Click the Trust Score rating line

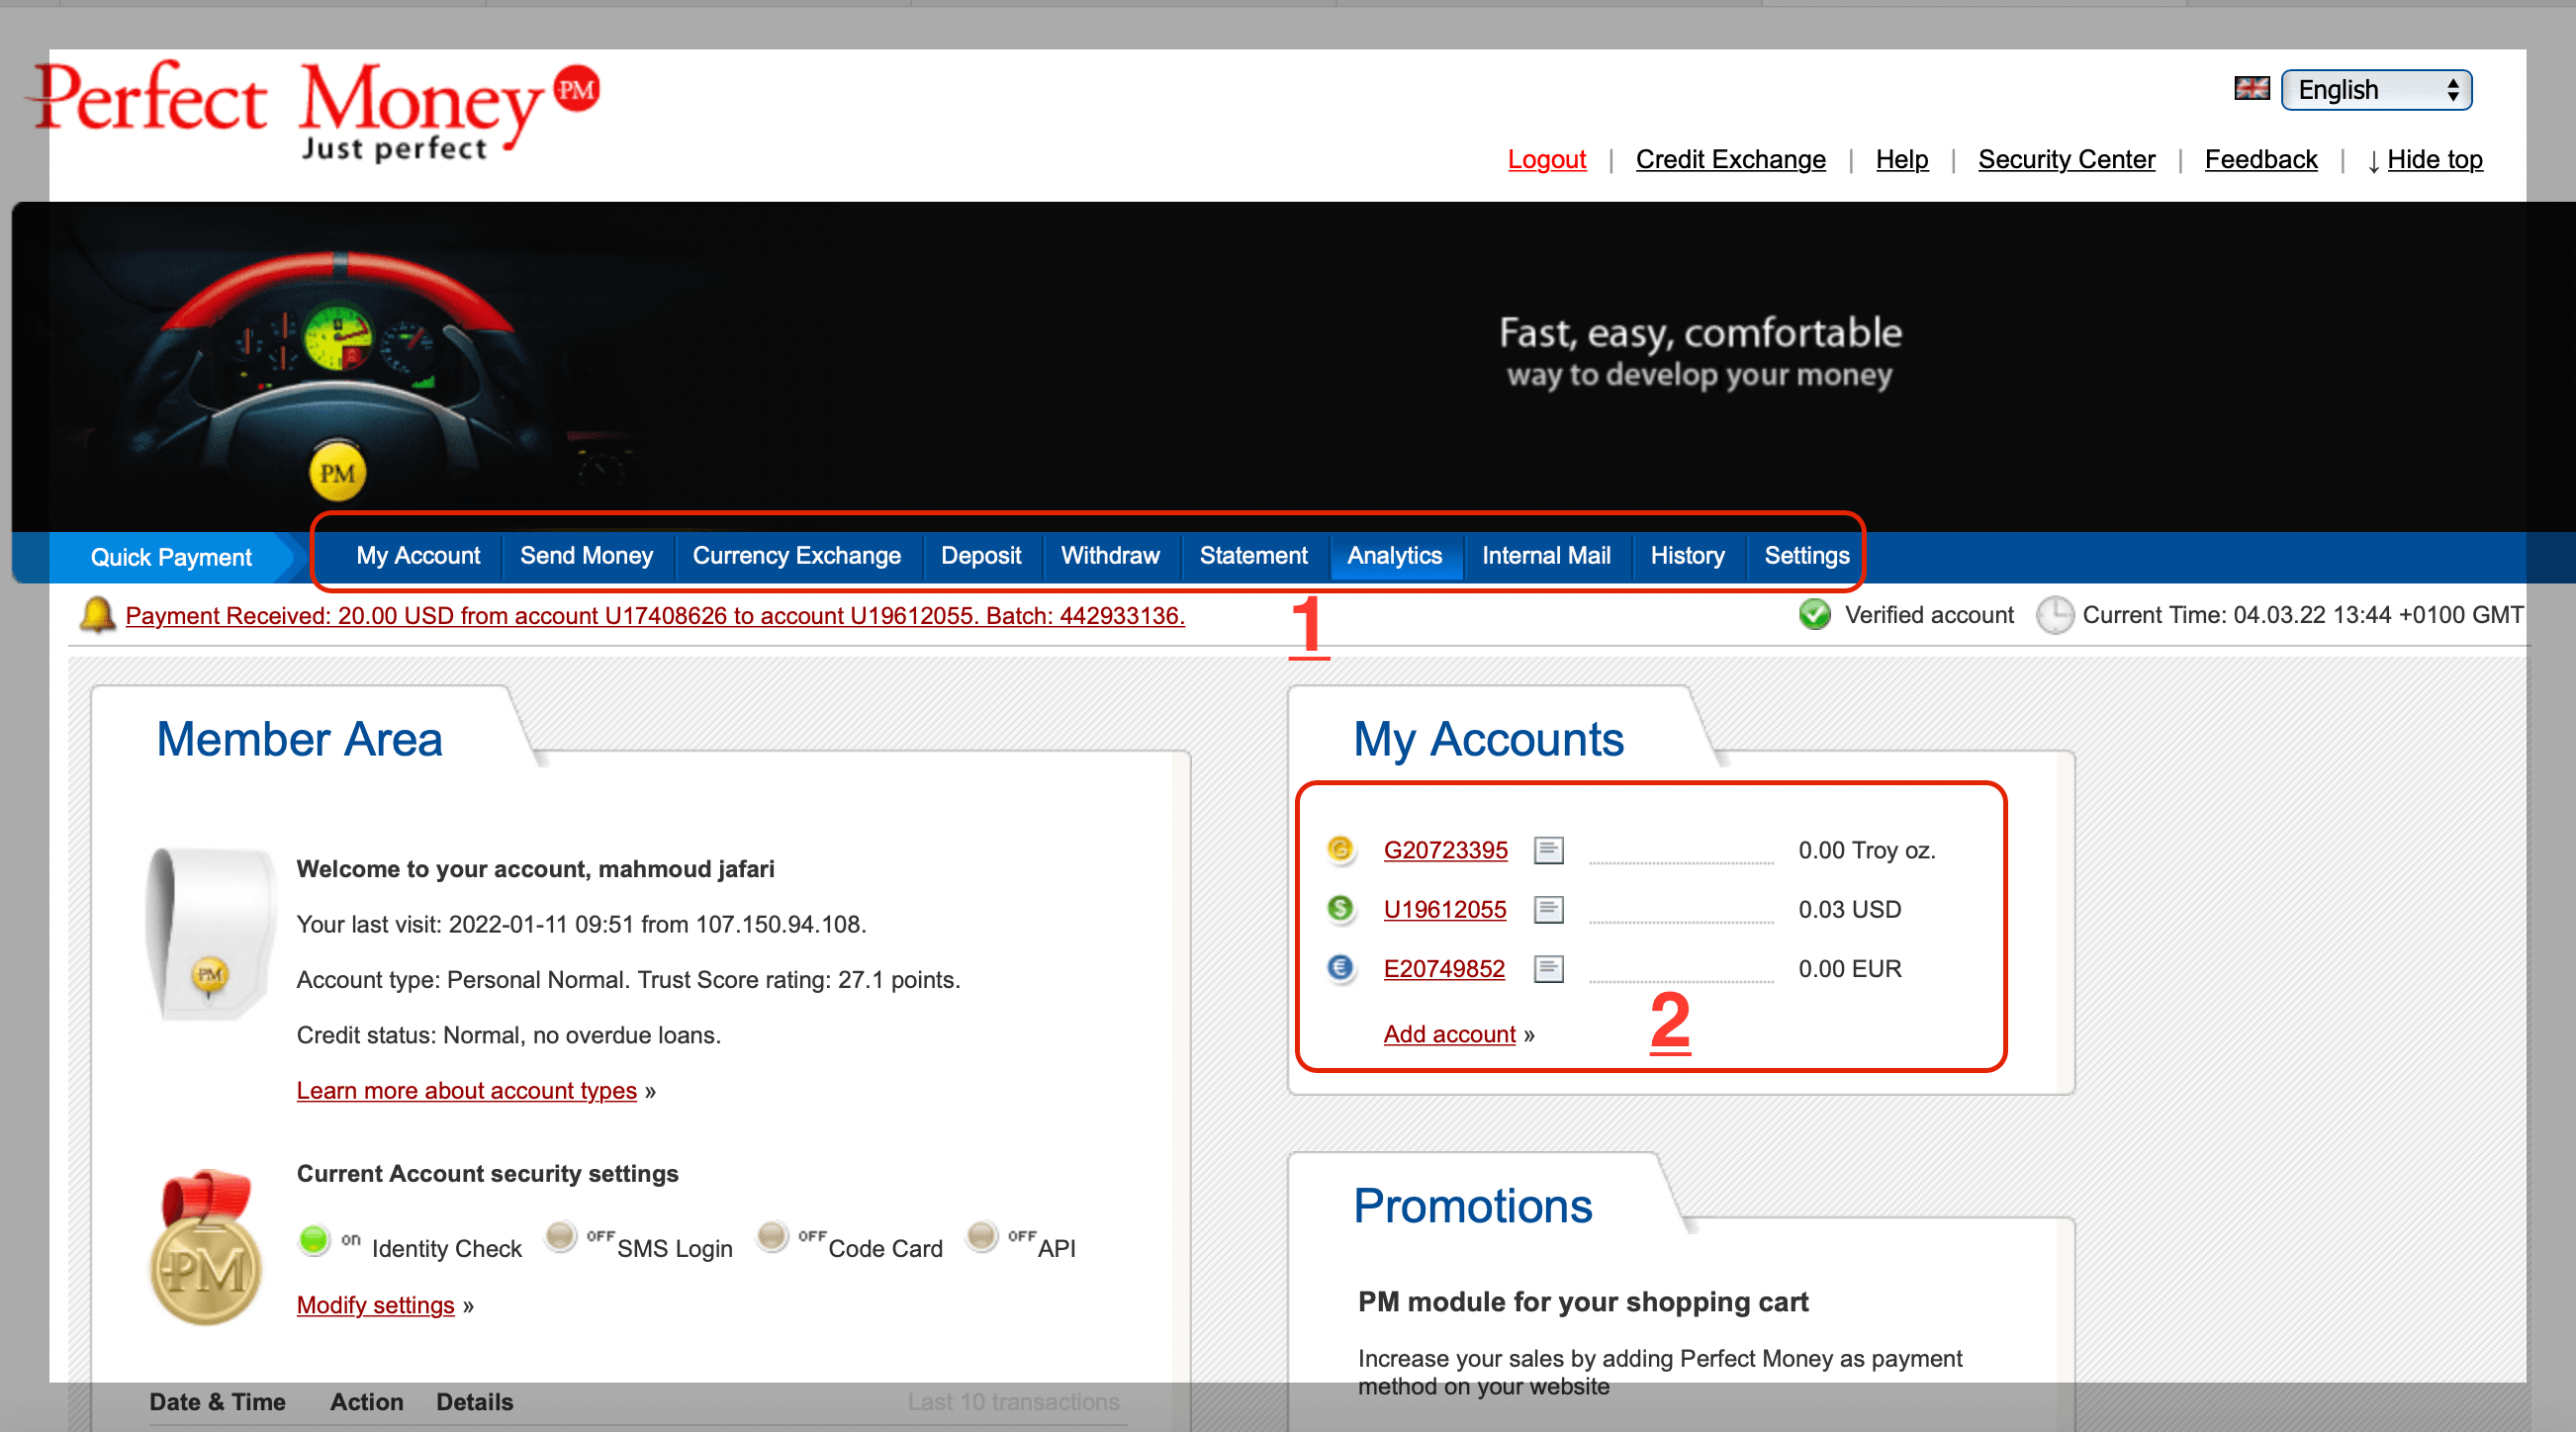tap(628, 979)
